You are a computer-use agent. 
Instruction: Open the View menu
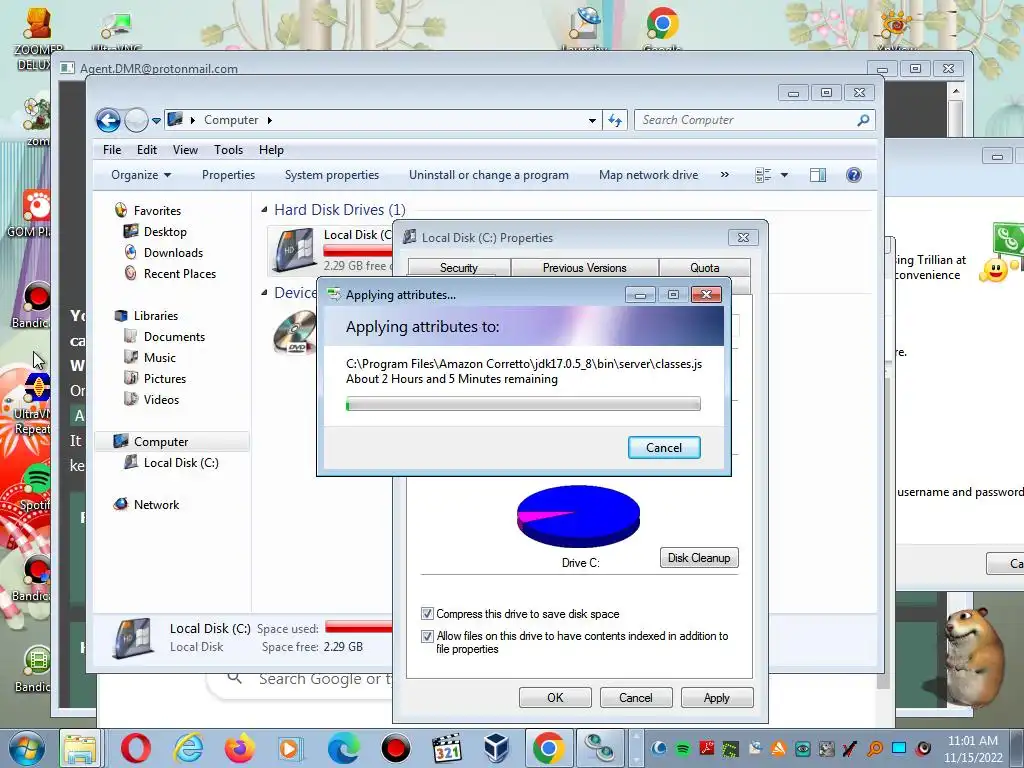click(x=185, y=150)
